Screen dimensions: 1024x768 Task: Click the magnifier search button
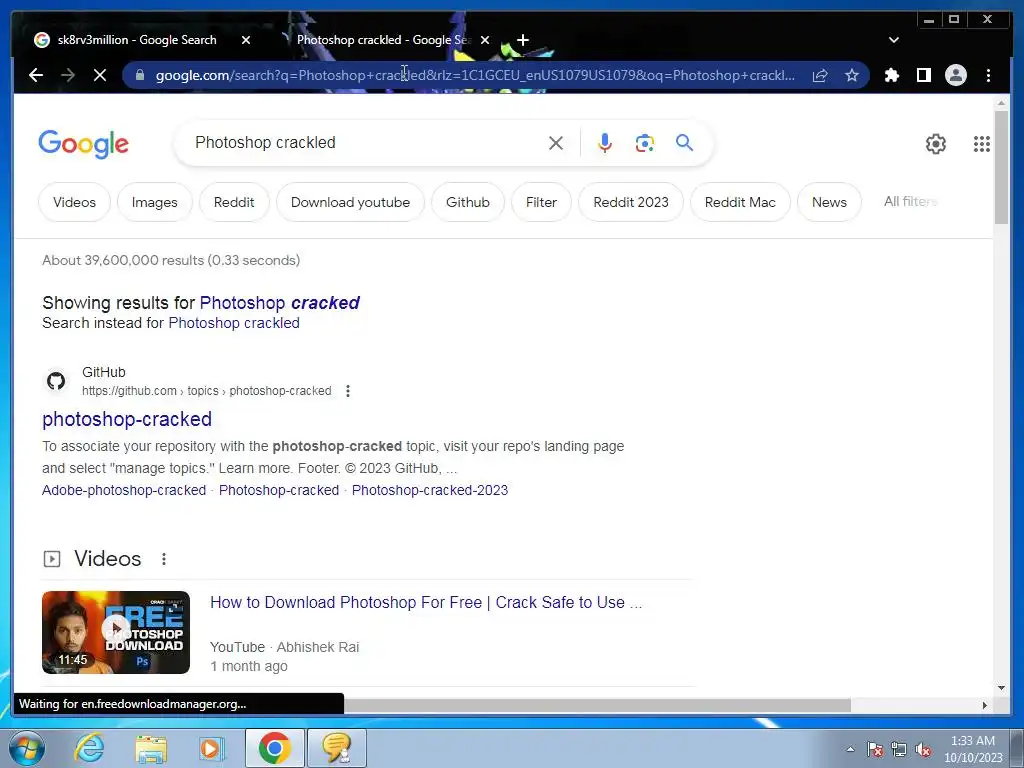coord(684,142)
